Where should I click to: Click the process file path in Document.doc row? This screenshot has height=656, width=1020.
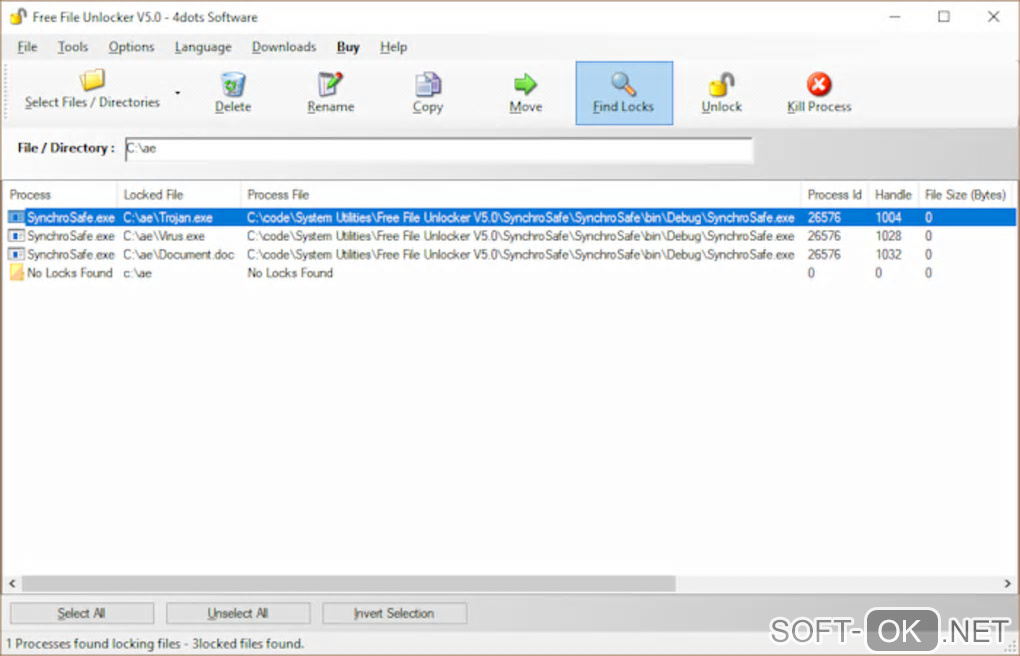click(520, 254)
